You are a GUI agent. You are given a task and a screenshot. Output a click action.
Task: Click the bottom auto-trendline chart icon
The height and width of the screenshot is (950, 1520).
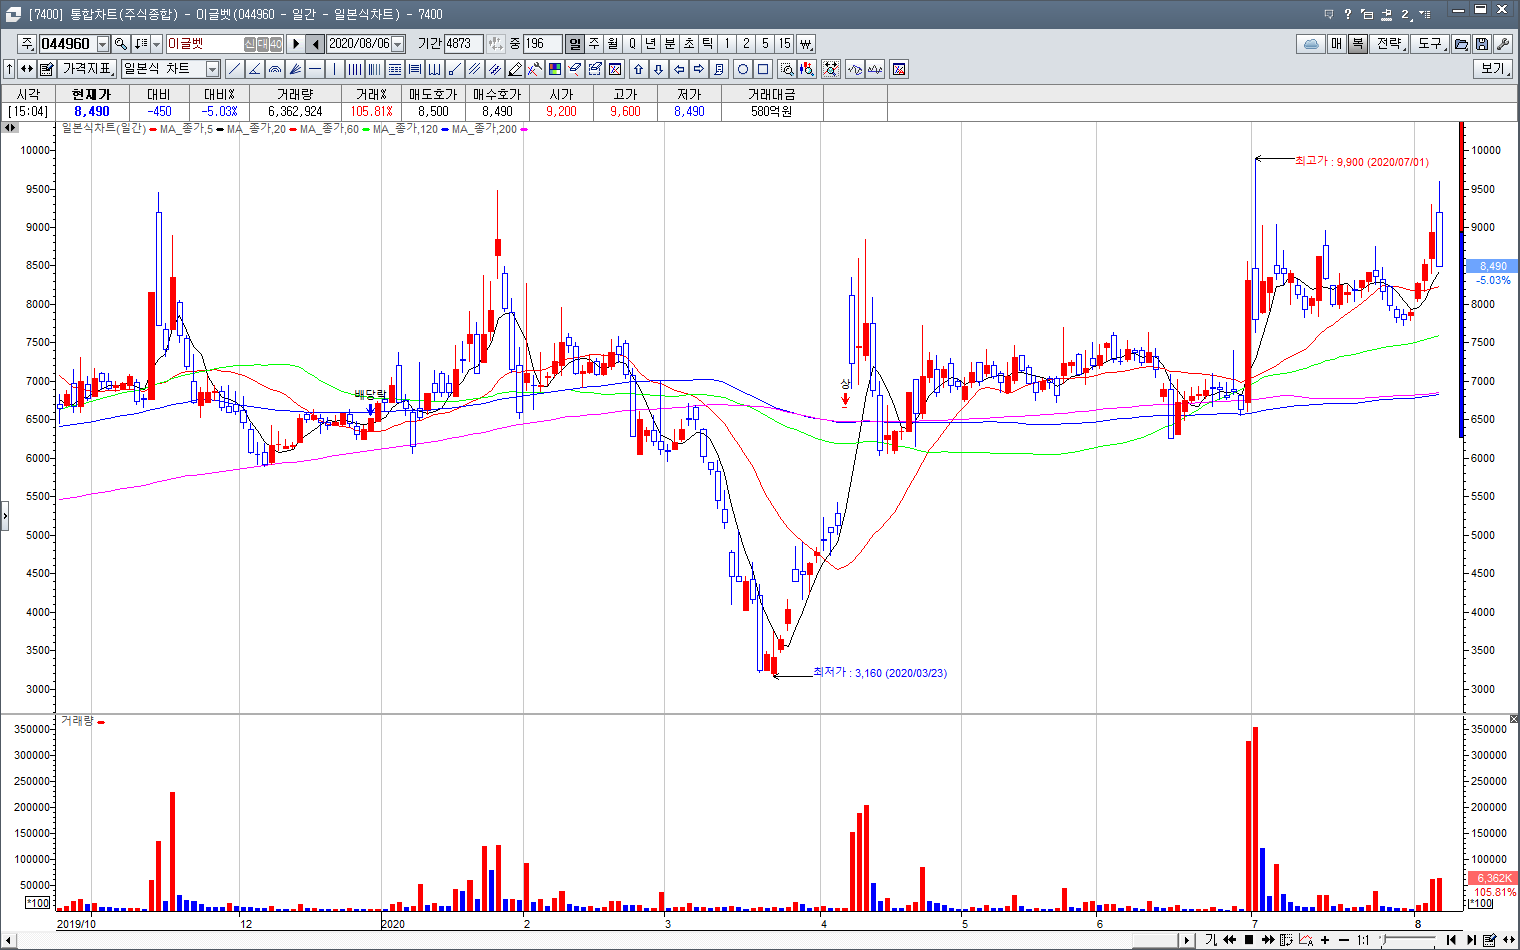pos(1305,940)
